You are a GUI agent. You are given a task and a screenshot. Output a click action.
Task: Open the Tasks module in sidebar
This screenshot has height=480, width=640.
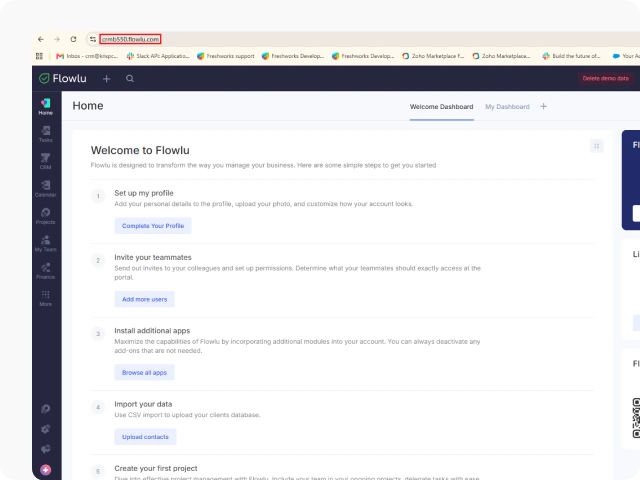click(x=45, y=134)
